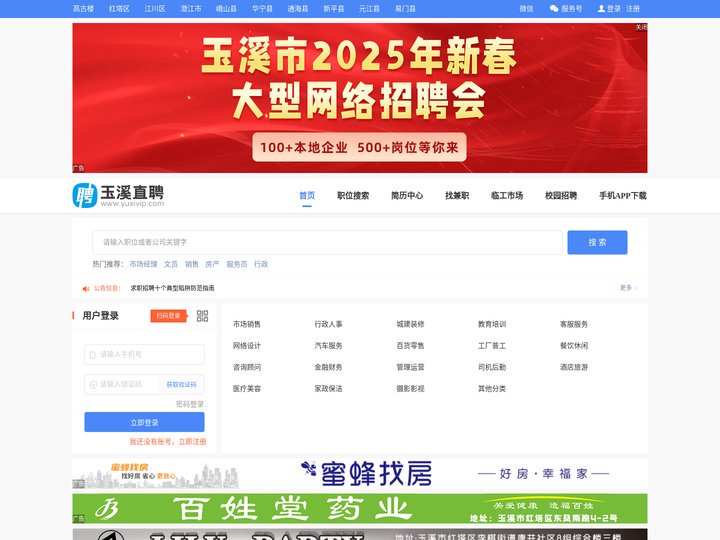Screen dimensions: 720x540
Task: Open the 求职招聘十个典型陷阱防范指南 announcement
Action: 172,288
